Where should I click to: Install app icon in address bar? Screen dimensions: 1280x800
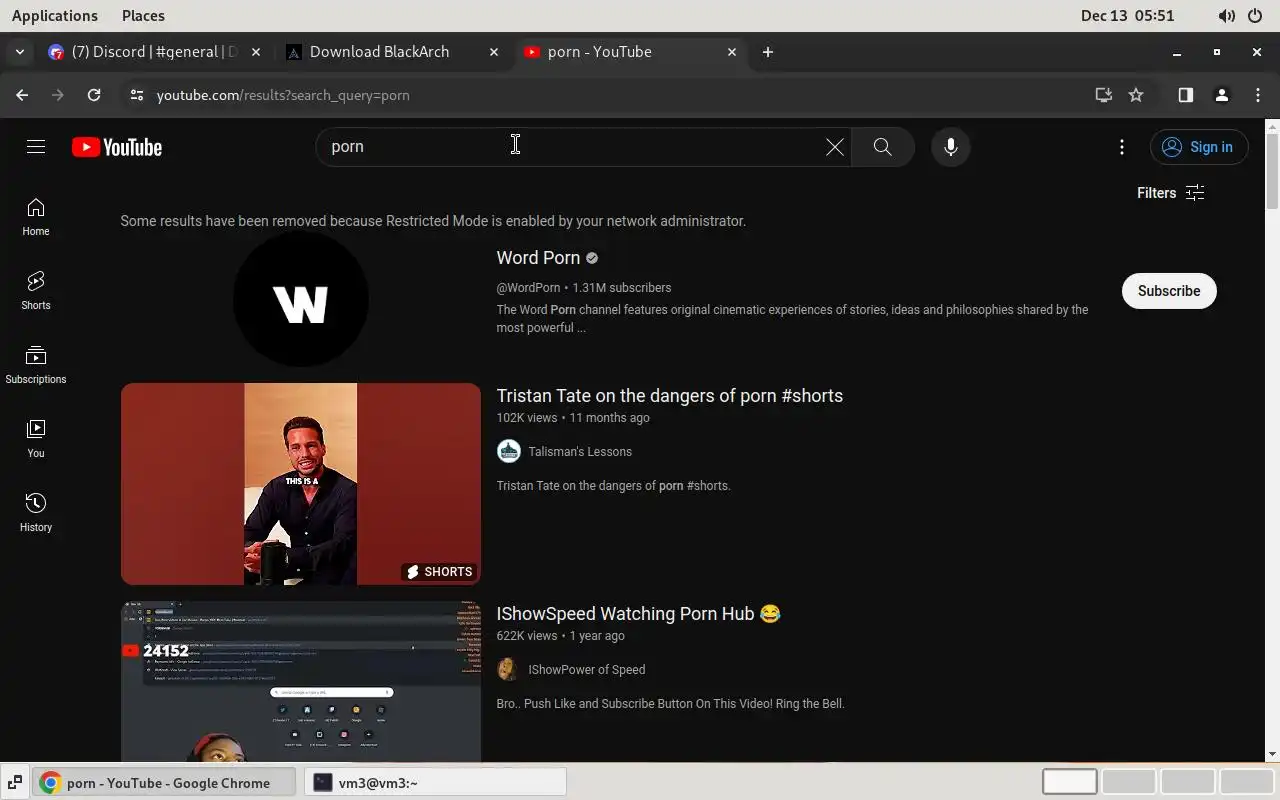pyautogui.click(x=1104, y=95)
